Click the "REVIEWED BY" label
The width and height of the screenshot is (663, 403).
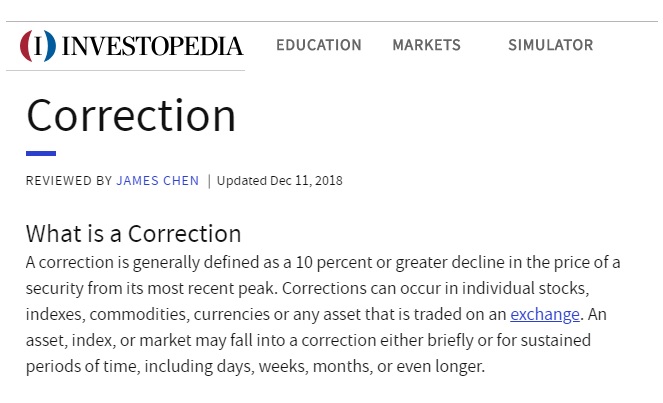click(69, 181)
